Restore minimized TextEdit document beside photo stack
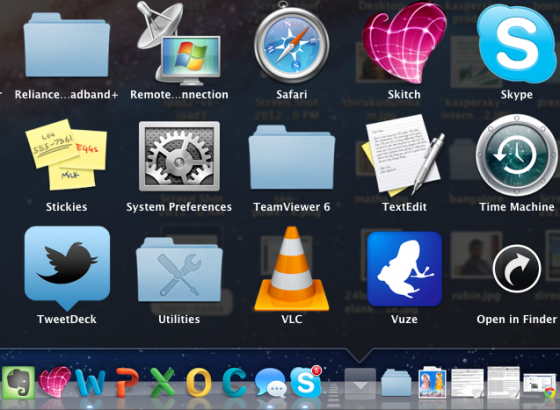Image resolution: width=560 pixels, height=410 pixels. pyautogui.click(x=468, y=383)
